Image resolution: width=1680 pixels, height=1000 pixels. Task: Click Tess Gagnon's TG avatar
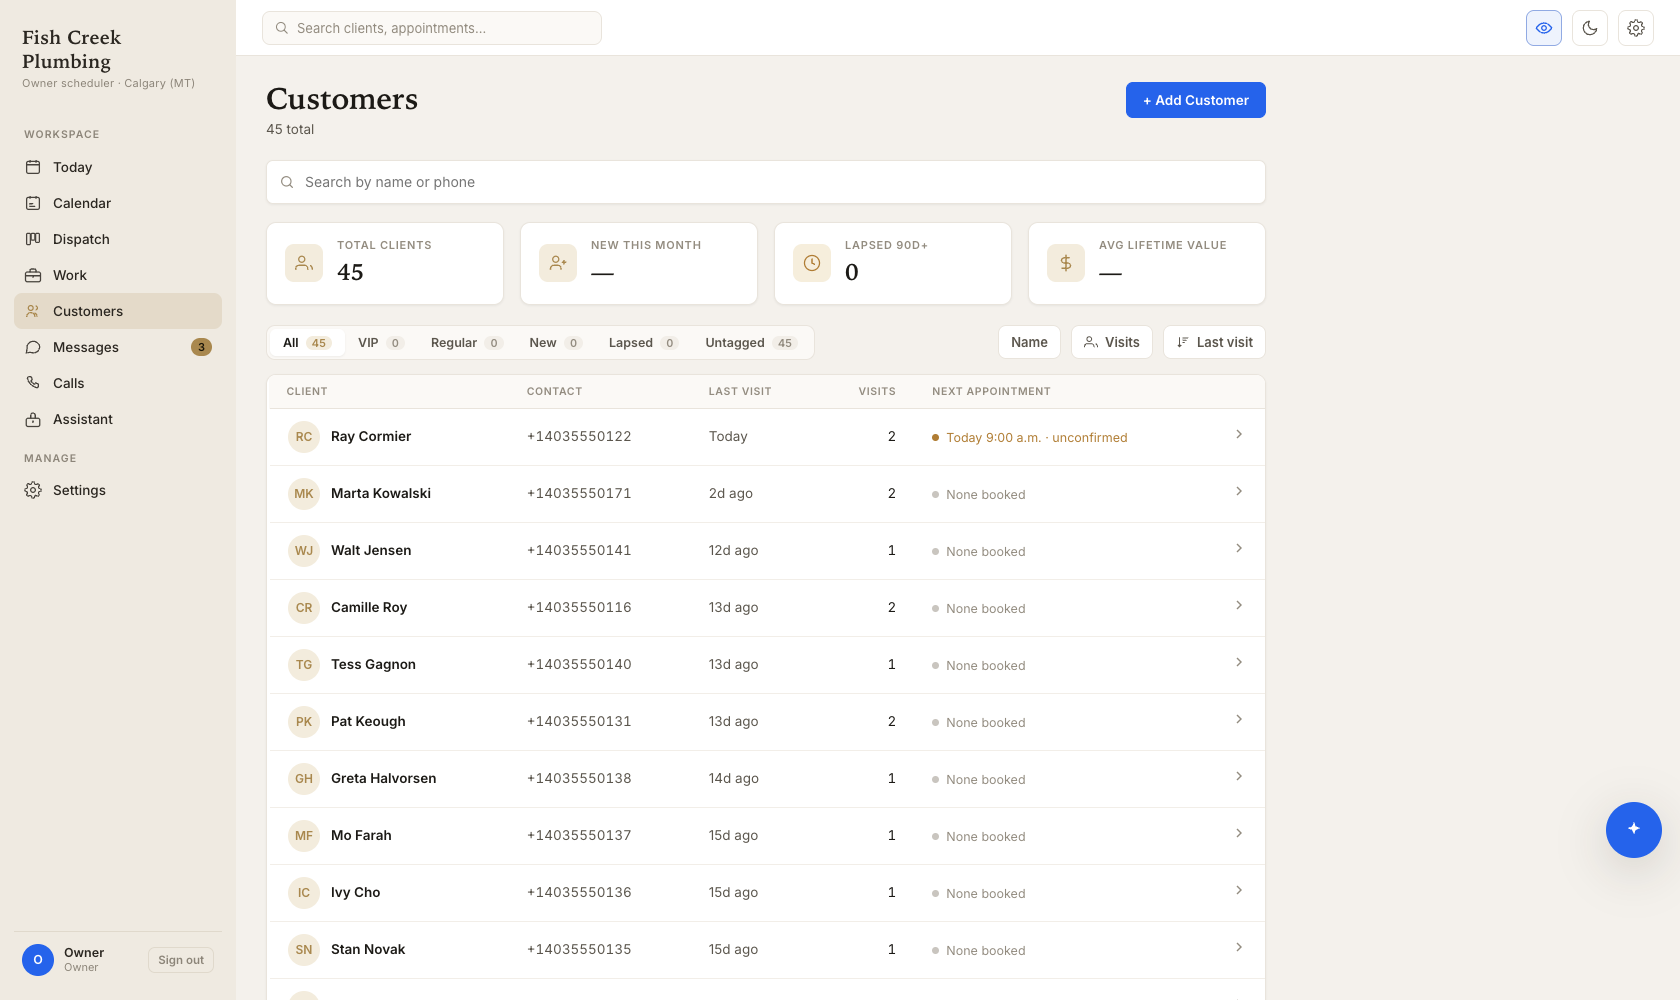pyautogui.click(x=304, y=665)
